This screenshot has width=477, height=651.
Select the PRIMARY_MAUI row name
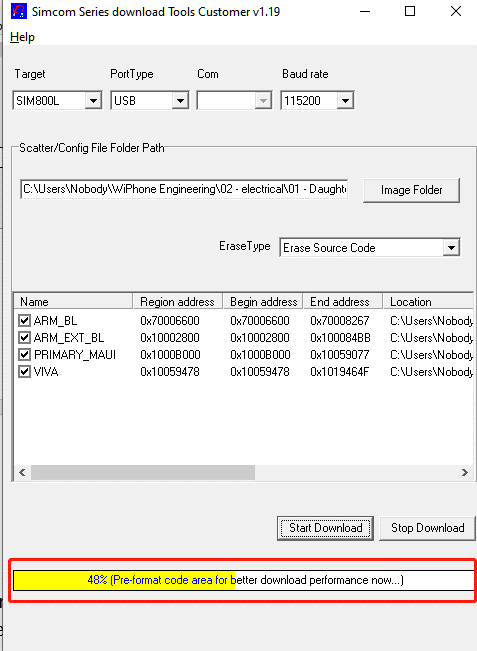75,355
